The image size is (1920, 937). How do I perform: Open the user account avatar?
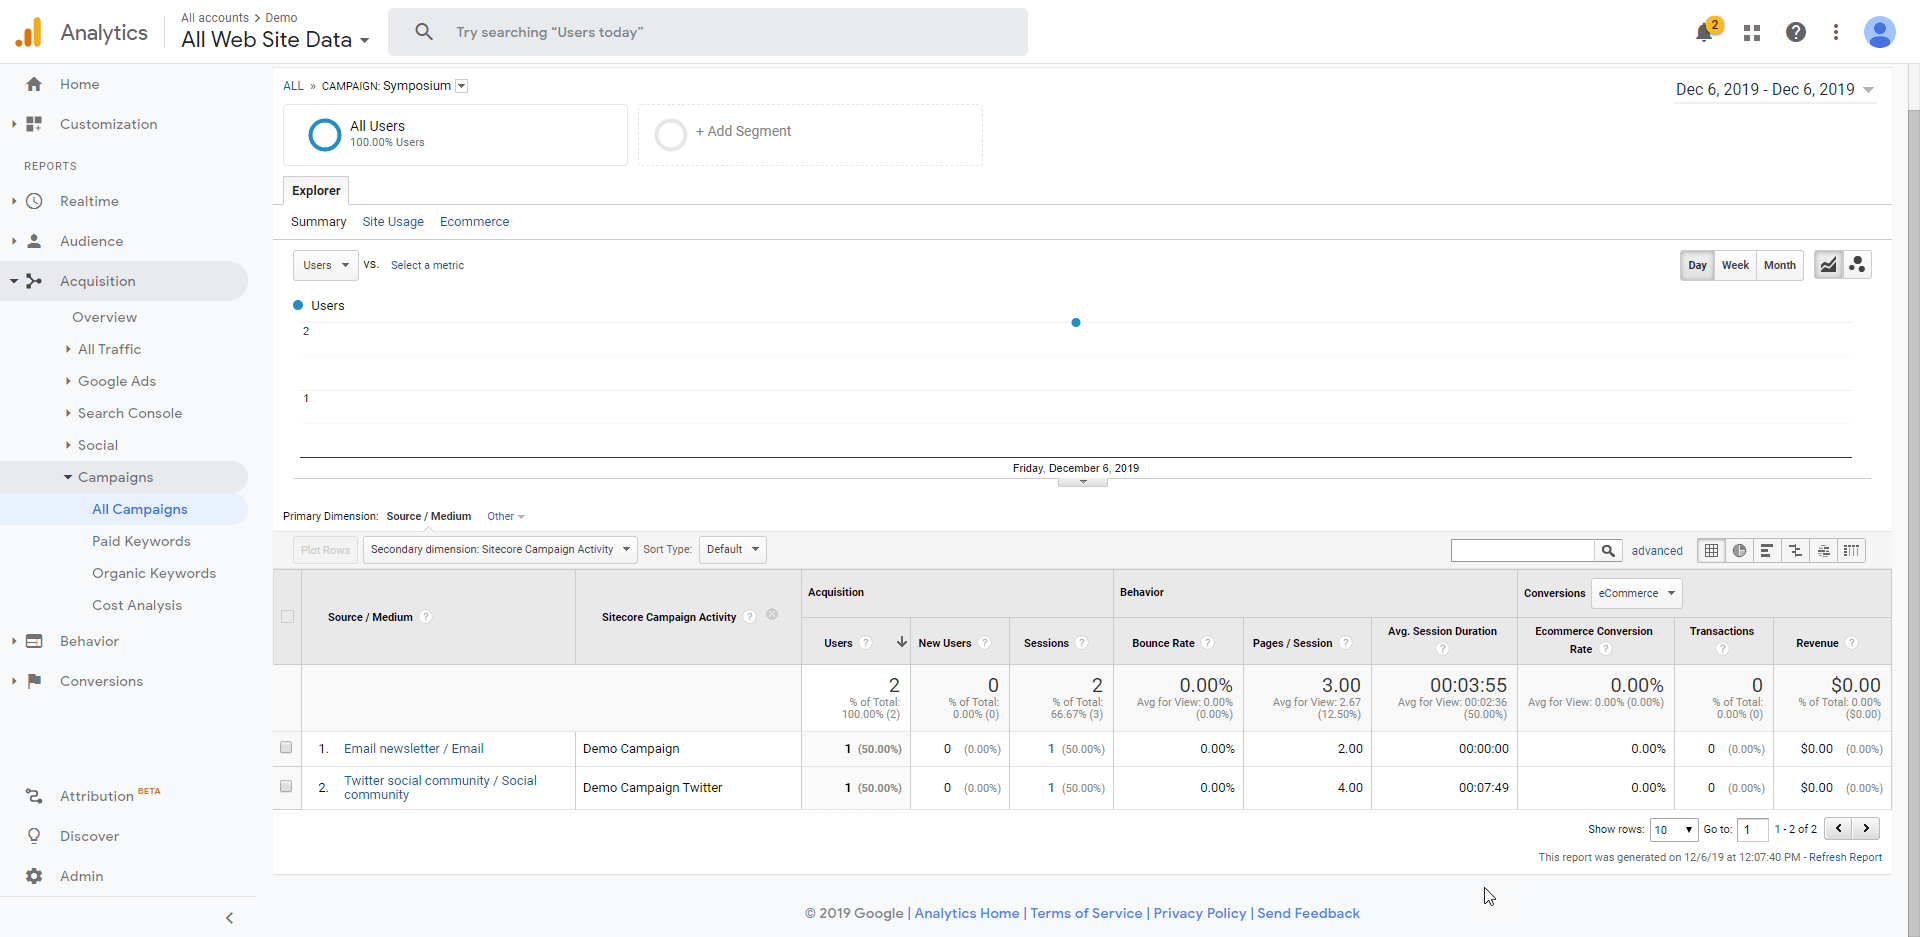click(1880, 32)
